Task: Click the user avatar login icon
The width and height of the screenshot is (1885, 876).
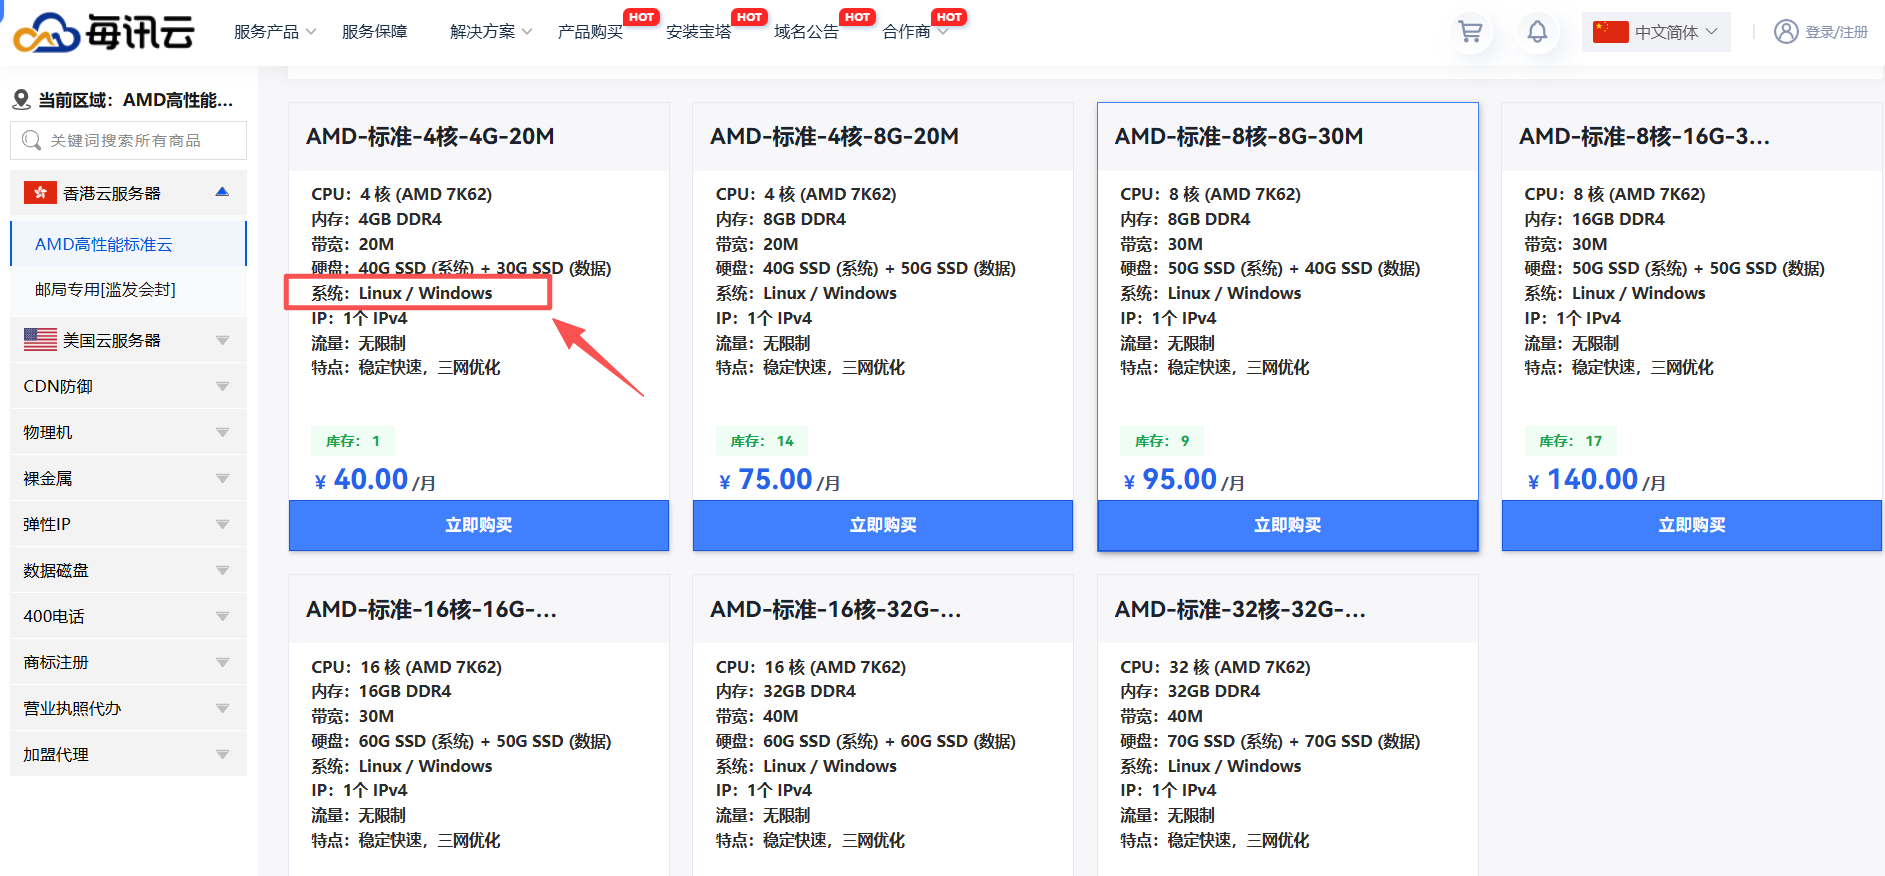Action: (1786, 32)
